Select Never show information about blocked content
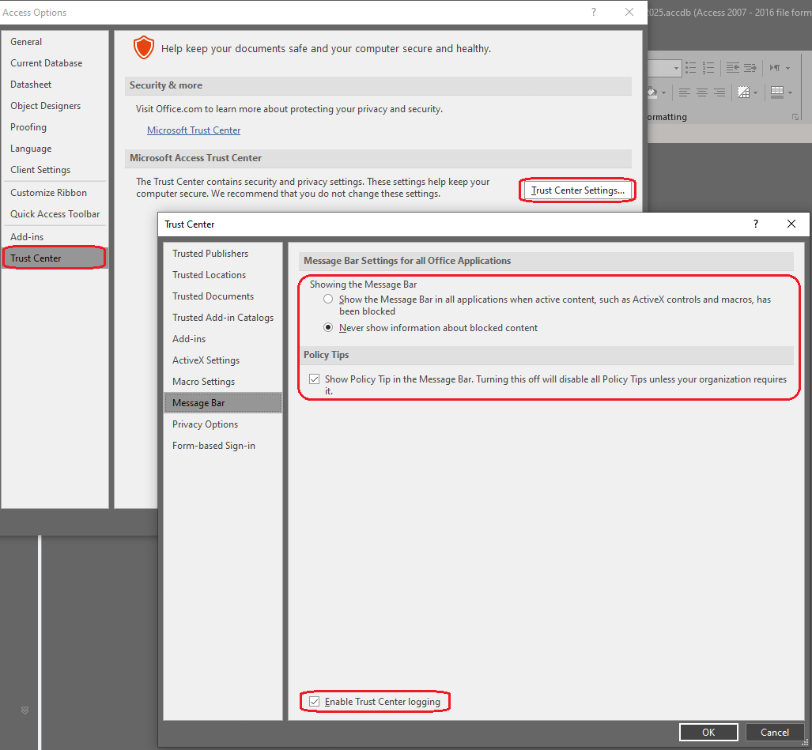This screenshot has width=812, height=750. point(328,327)
